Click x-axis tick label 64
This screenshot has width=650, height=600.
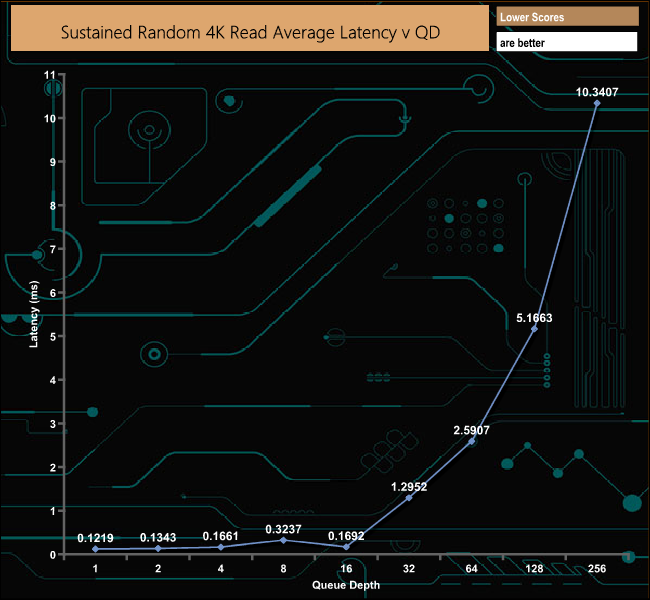(472, 568)
